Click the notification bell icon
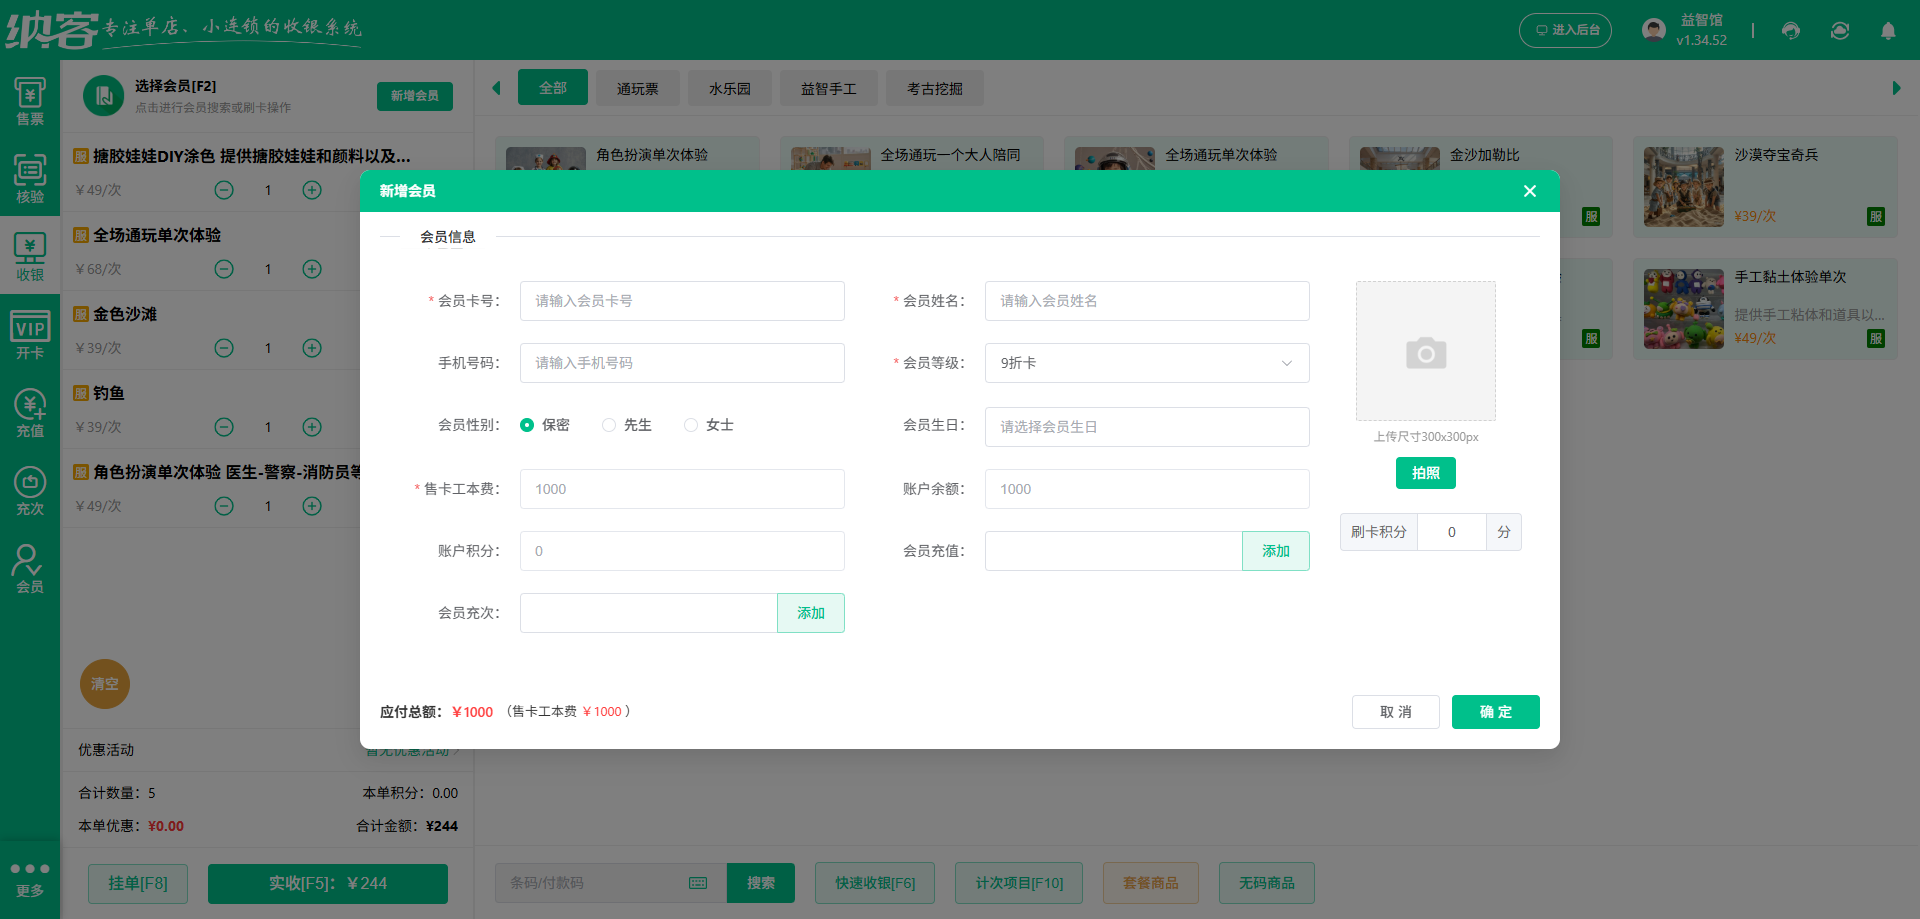The width and height of the screenshot is (1920, 919). click(x=1888, y=31)
